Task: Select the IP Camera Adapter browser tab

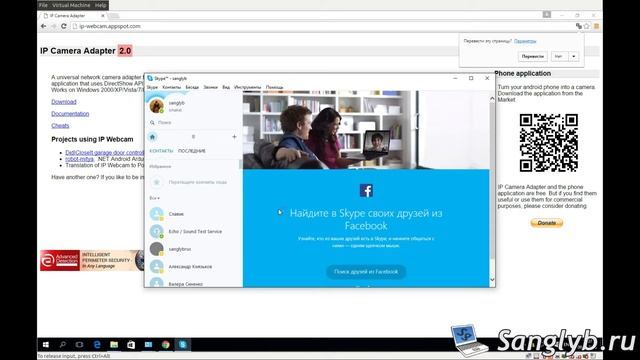Action: coord(73,16)
